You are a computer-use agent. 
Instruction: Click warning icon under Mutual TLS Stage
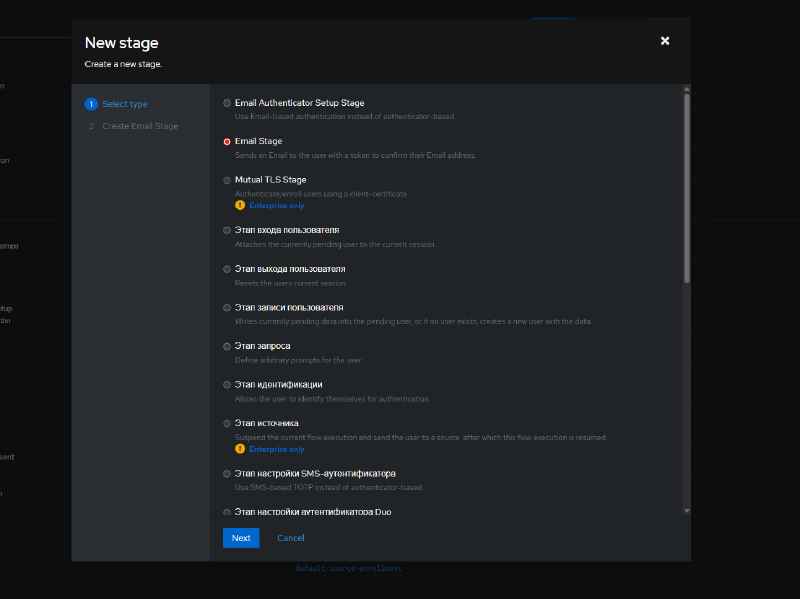click(240, 205)
